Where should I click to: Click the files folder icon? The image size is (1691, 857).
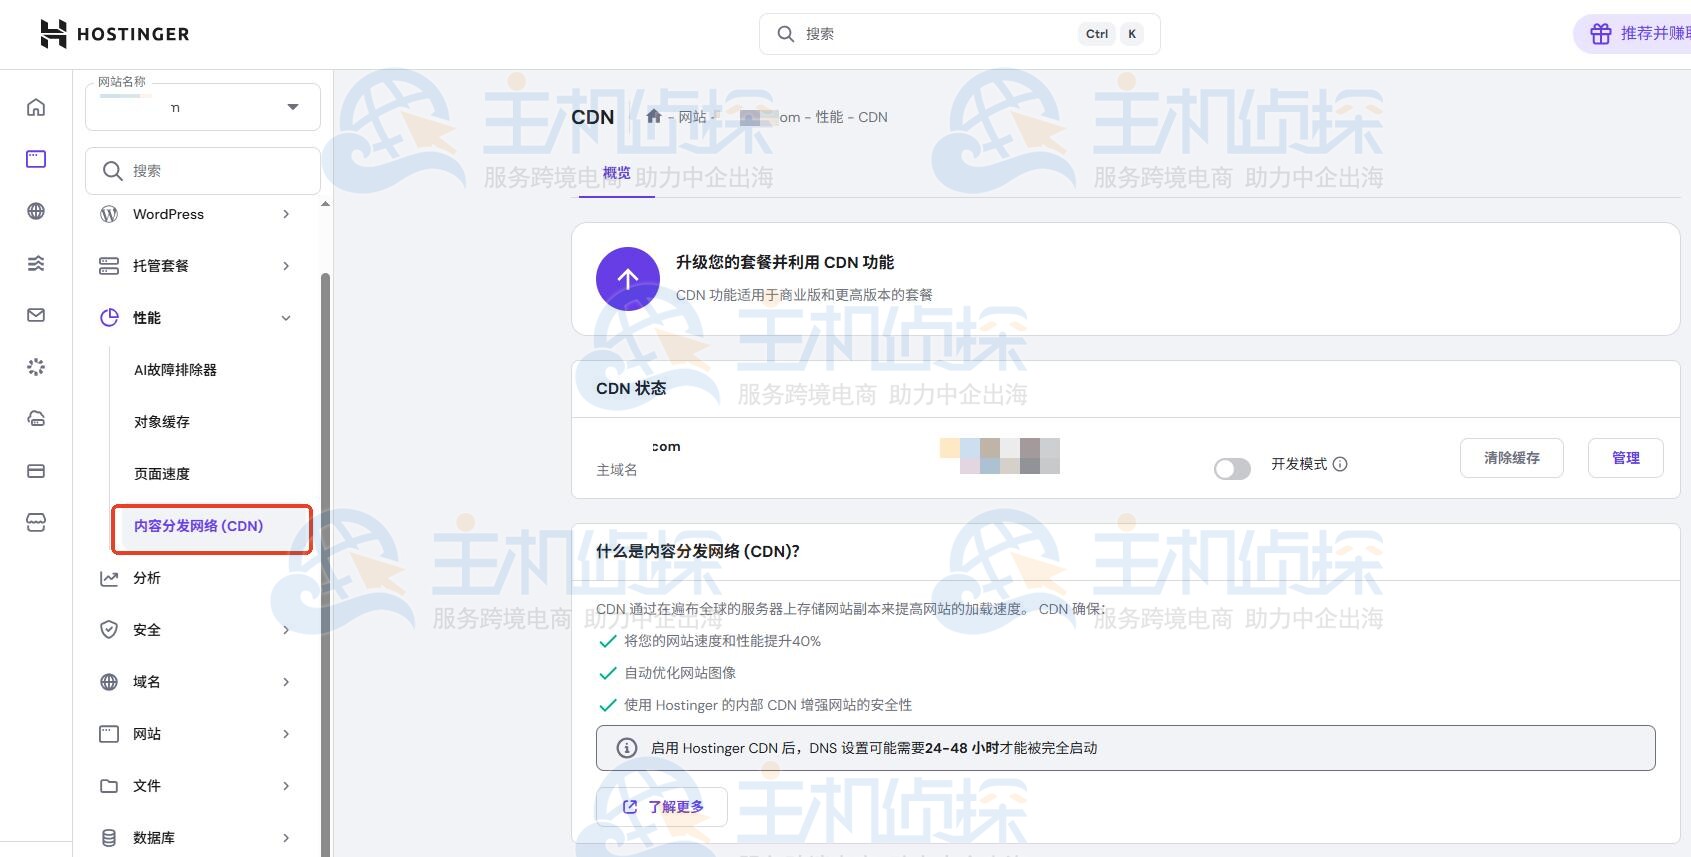pyautogui.click(x=109, y=786)
